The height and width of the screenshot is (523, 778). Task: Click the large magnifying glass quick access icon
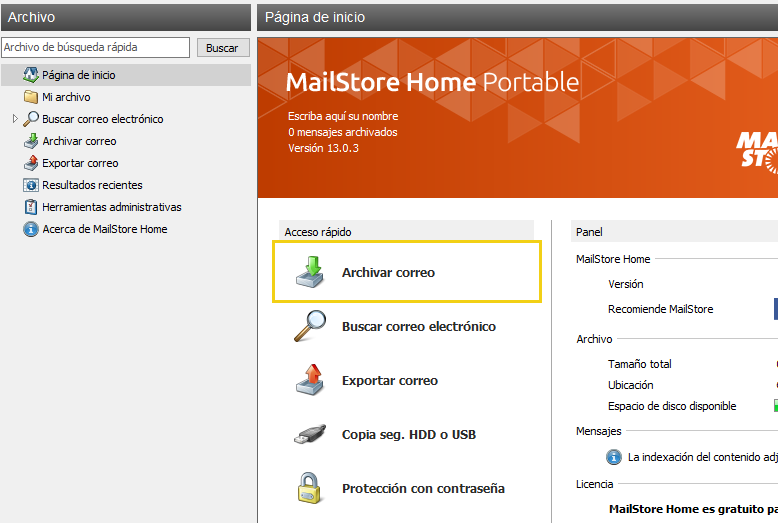311,326
